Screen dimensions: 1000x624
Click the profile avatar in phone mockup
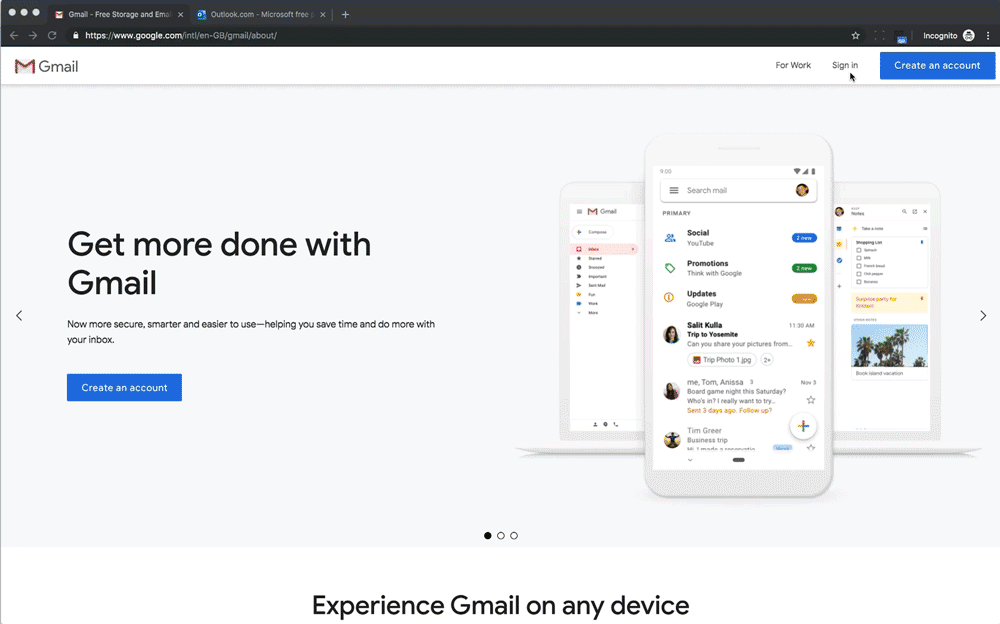802,190
